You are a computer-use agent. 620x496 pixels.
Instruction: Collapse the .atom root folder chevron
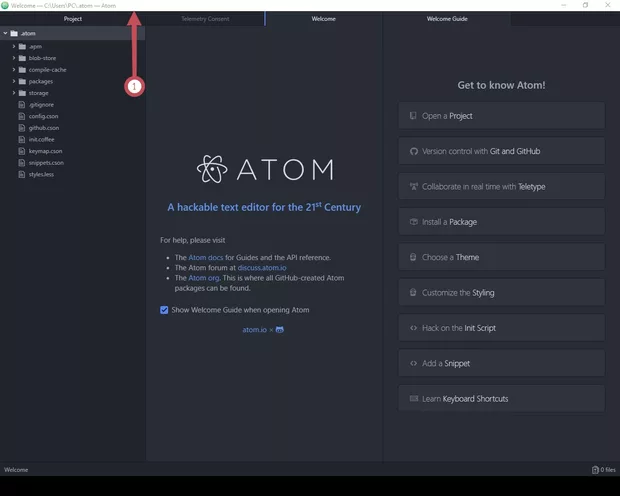[5, 33]
